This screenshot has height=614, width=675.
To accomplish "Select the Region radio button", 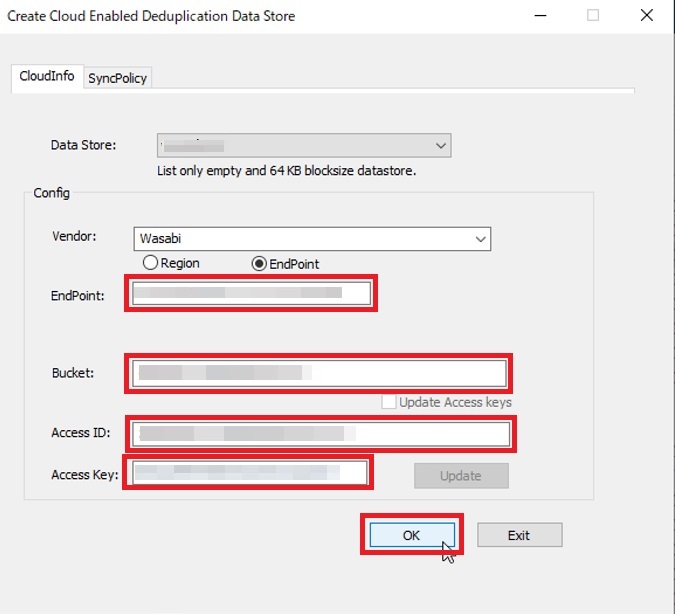I will [151, 263].
